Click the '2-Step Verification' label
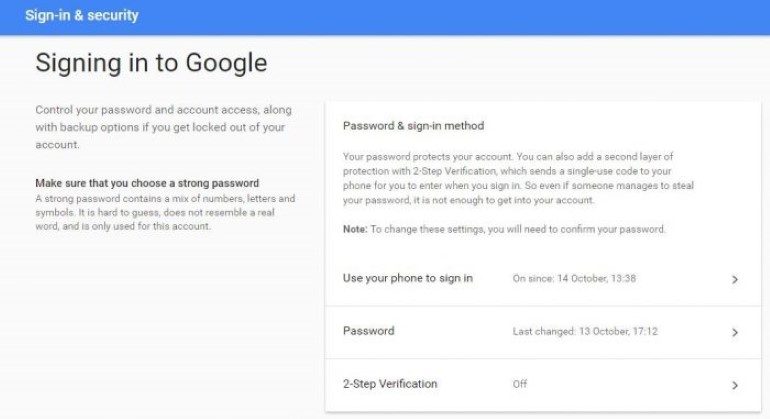Screen dimensions: 770x419 pyautogui.click(x=390, y=384)
